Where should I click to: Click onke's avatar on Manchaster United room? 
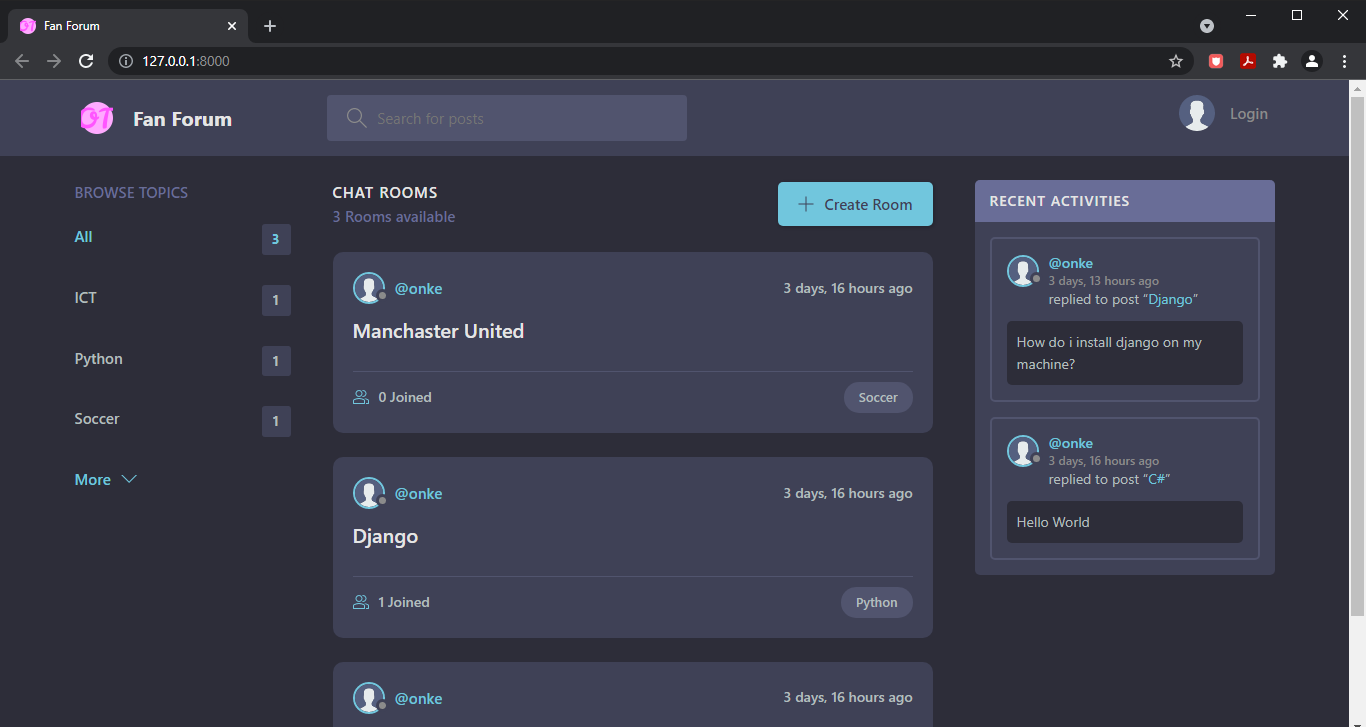click(x=368, y=288)
